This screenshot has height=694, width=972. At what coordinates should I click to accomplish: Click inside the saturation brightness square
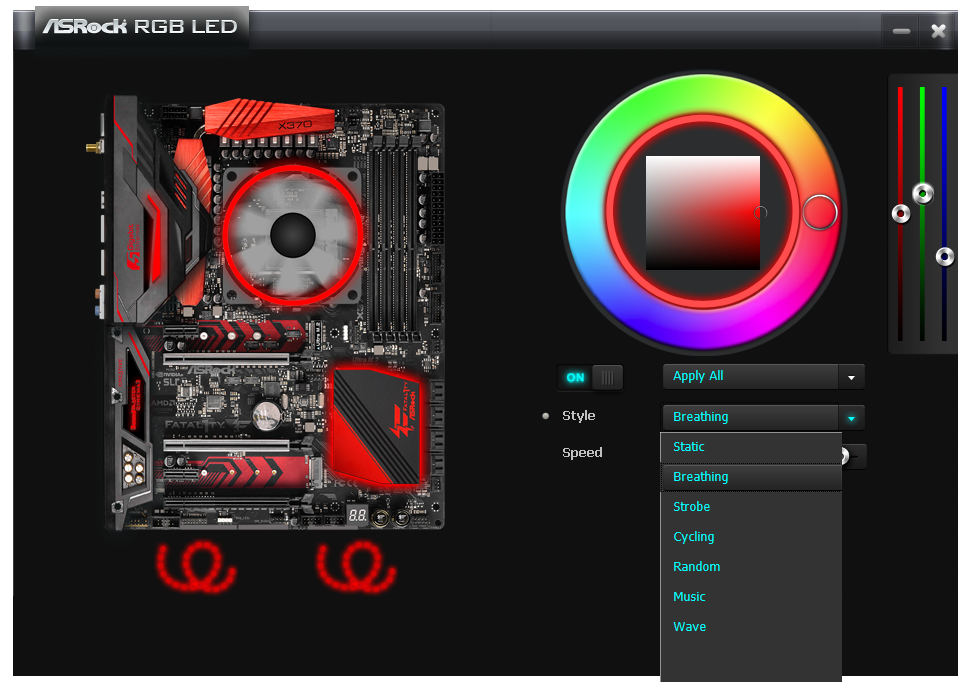click(703, 213)
